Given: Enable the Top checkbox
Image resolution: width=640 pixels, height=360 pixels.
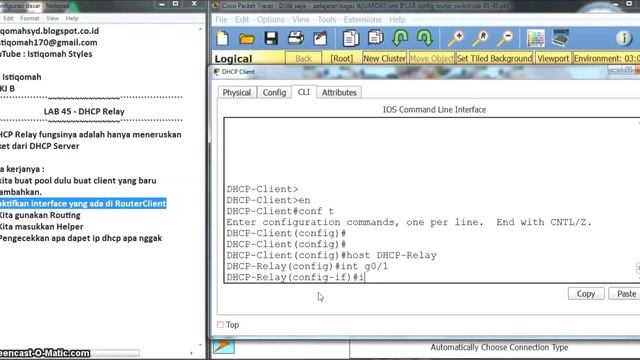Looking at the screenshot, I should 220,324.
